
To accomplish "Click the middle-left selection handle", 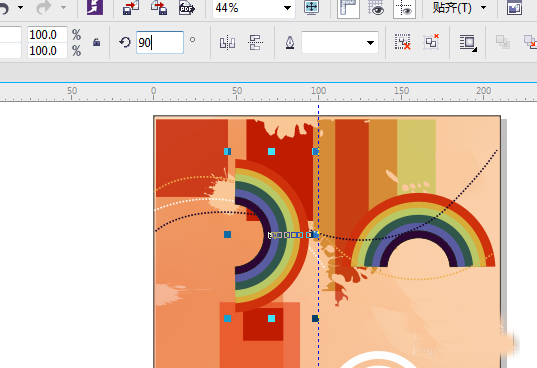I will [227, 234].
